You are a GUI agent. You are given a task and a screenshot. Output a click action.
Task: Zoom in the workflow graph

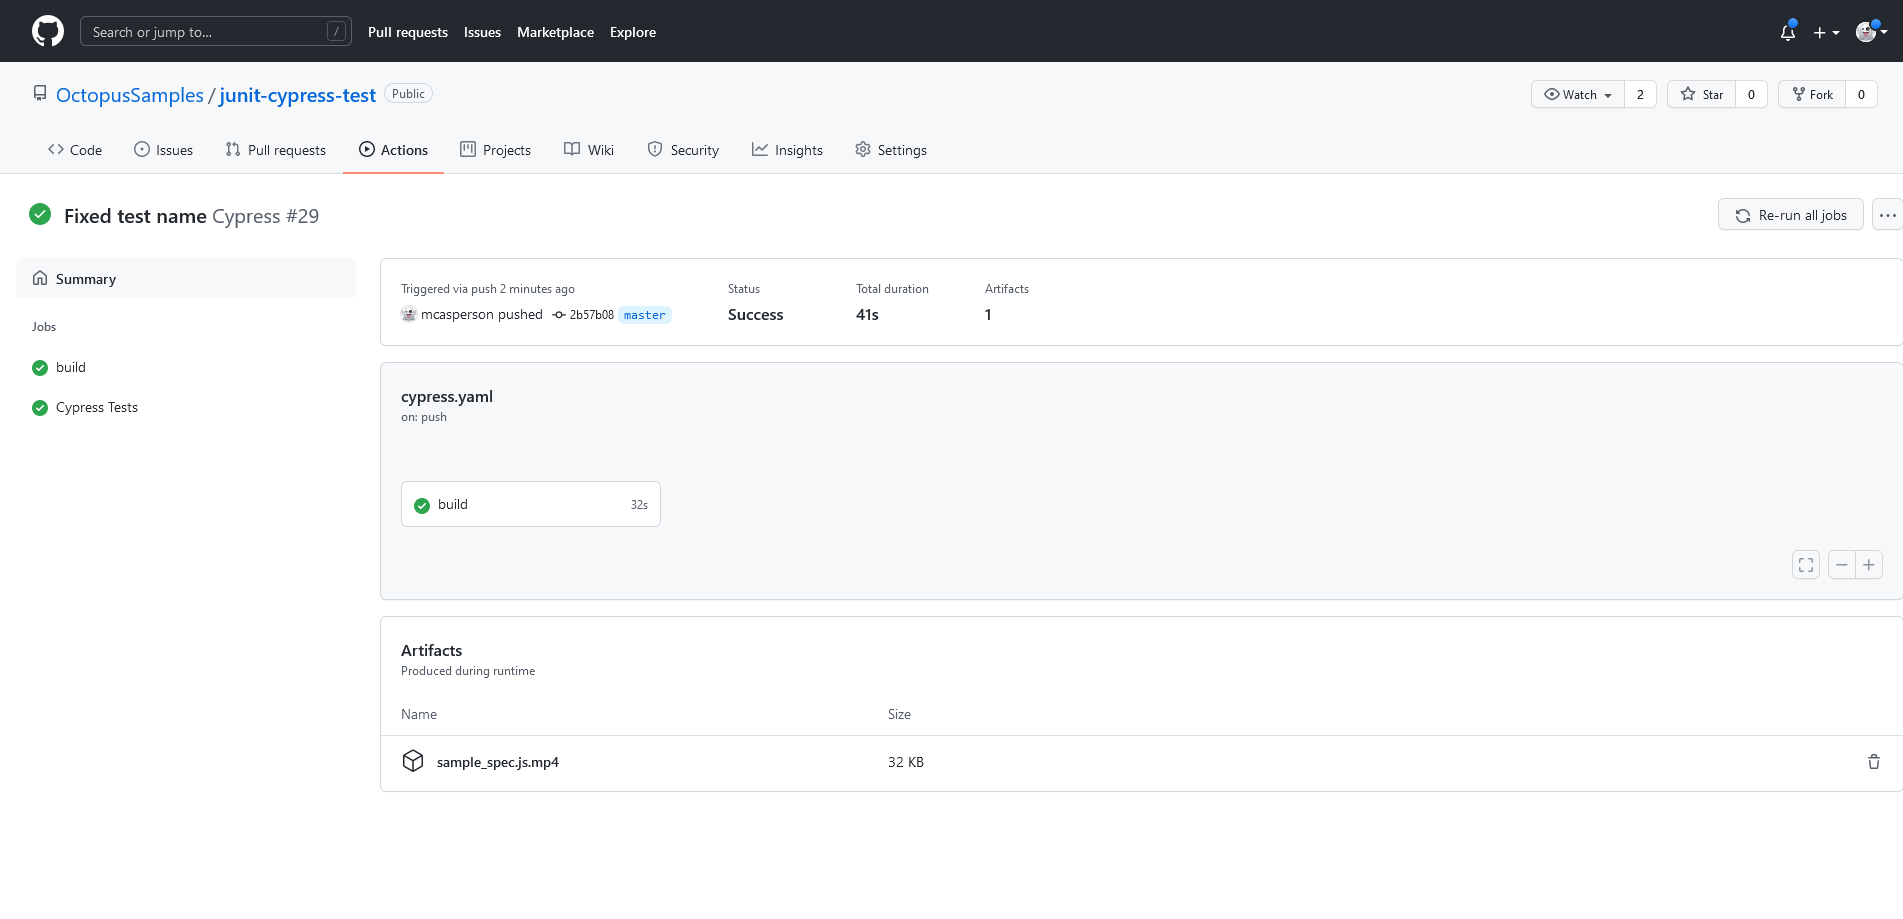pos(1869,565)
